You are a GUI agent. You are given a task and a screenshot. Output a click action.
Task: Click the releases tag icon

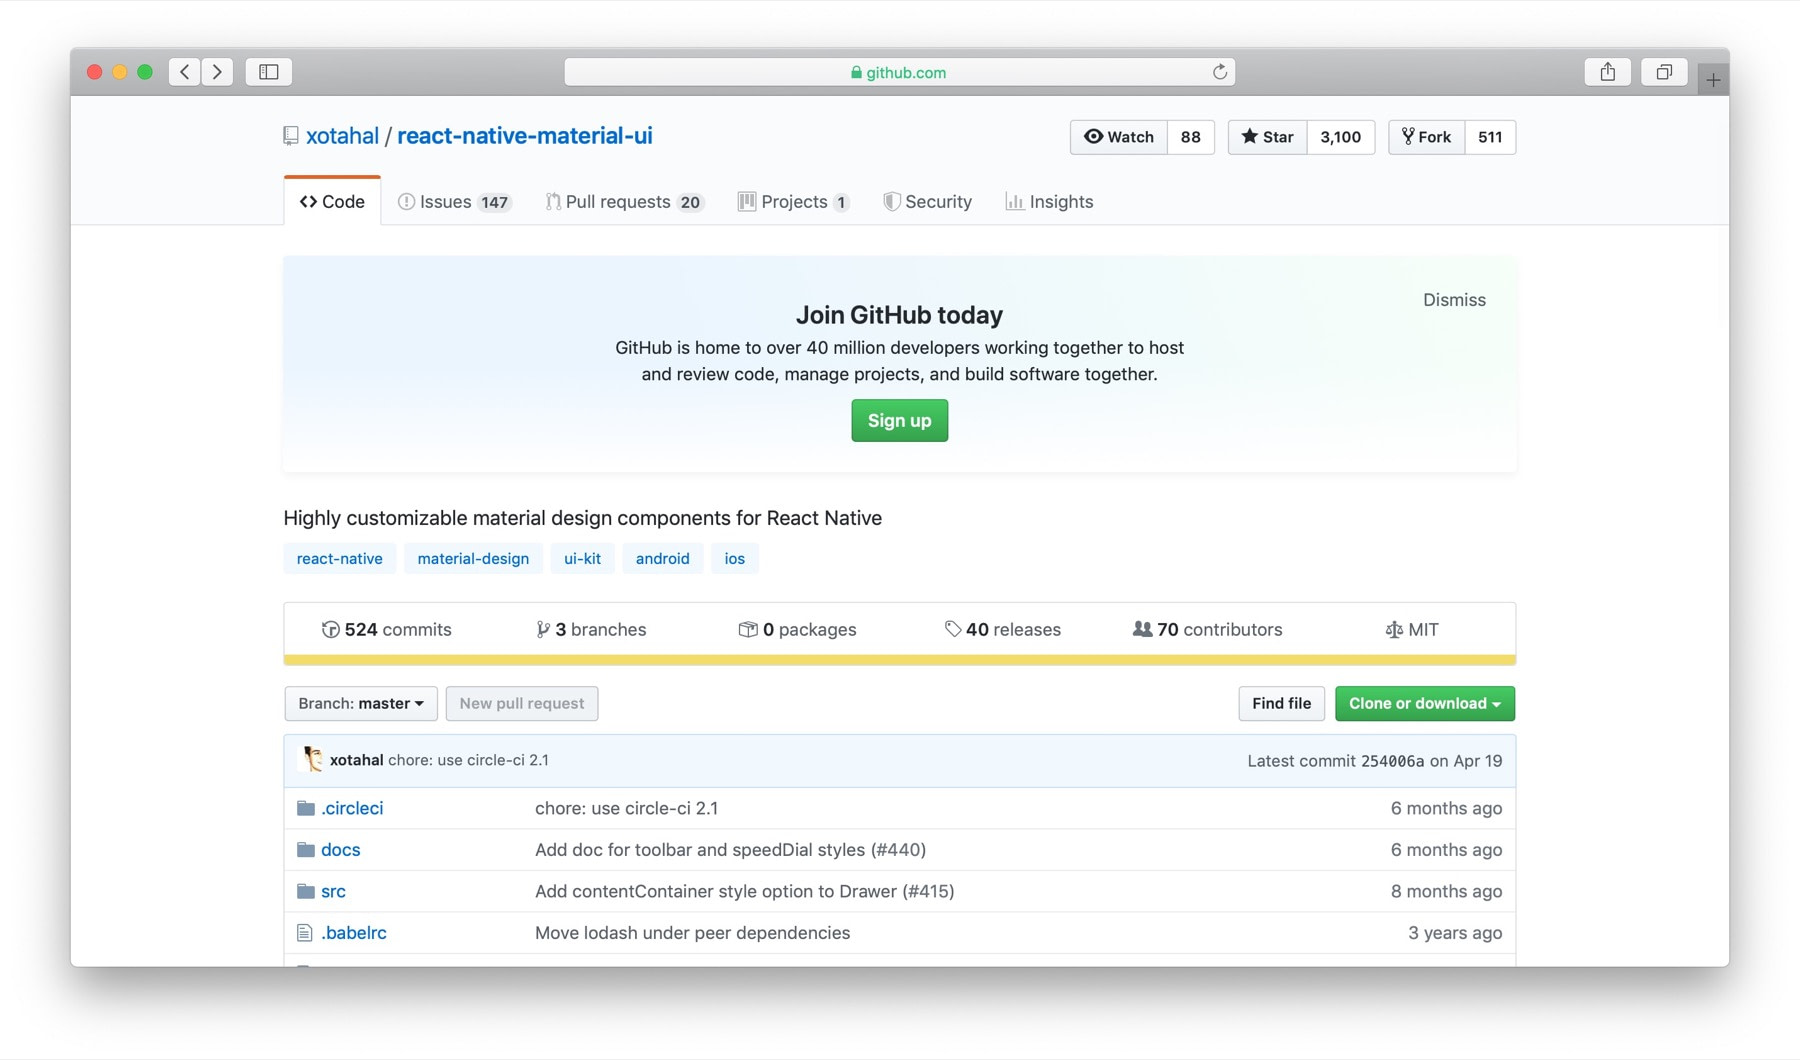pos(953,629)
